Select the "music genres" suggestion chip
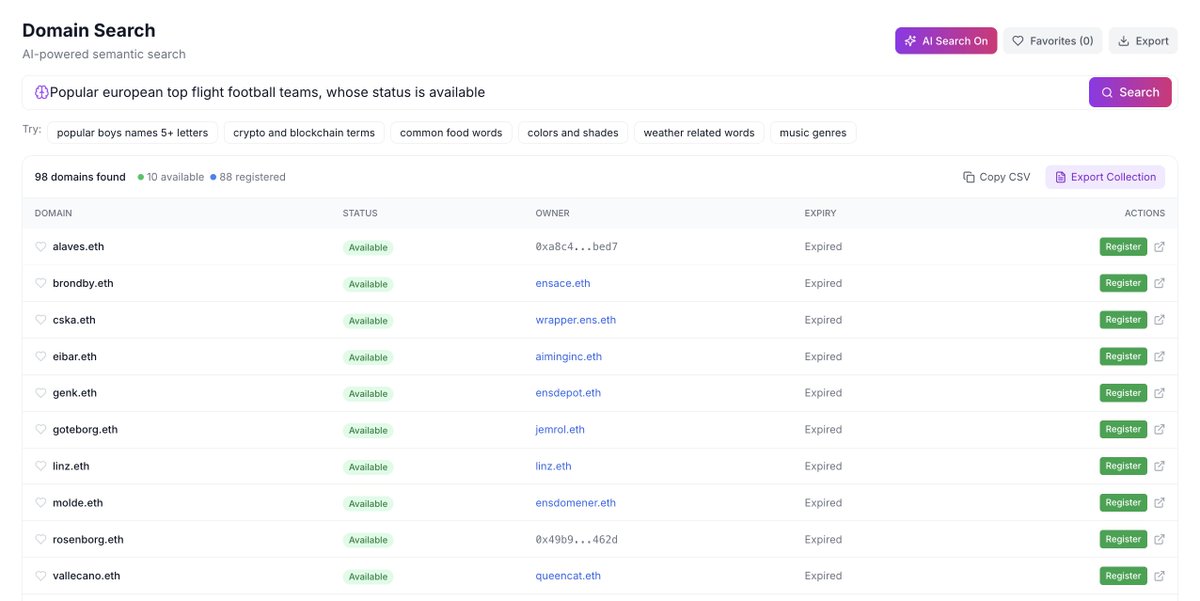 [x=814, y=132]
